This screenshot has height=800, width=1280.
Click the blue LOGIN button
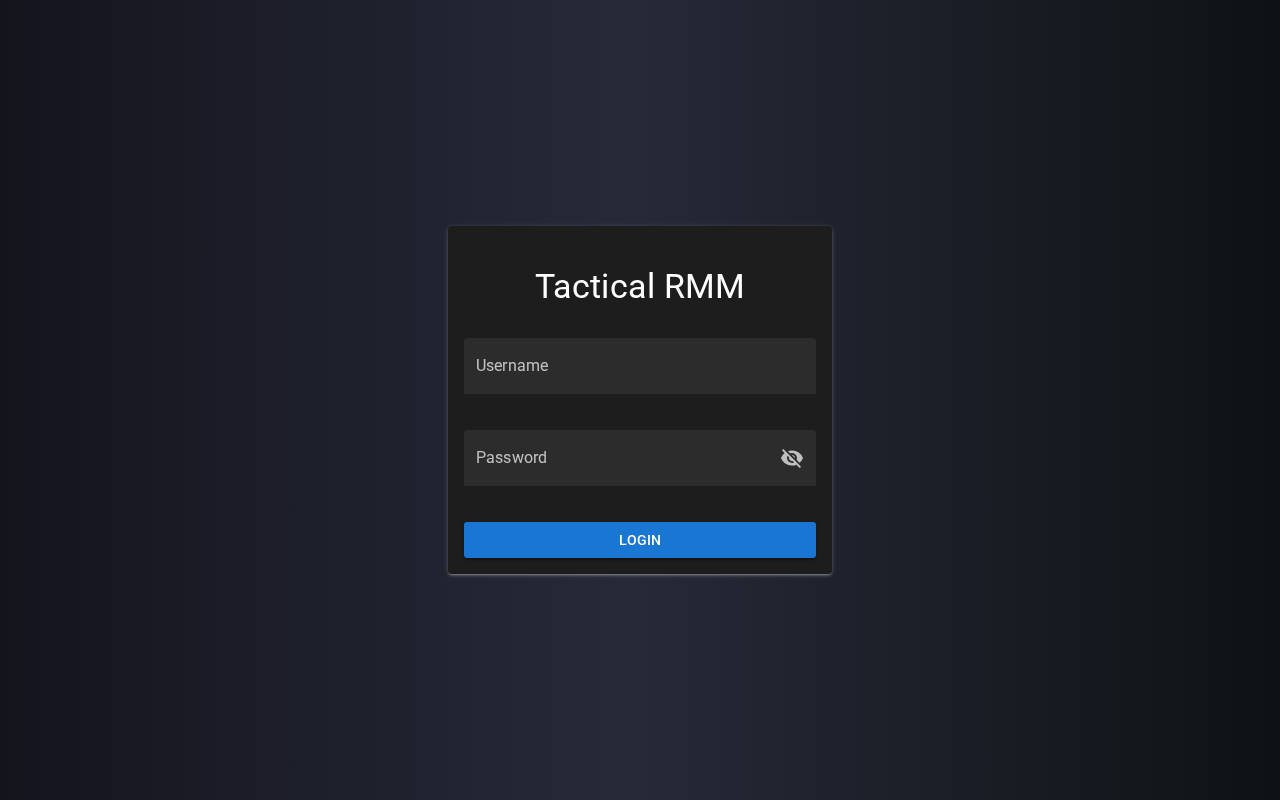[x=640, y=540]
